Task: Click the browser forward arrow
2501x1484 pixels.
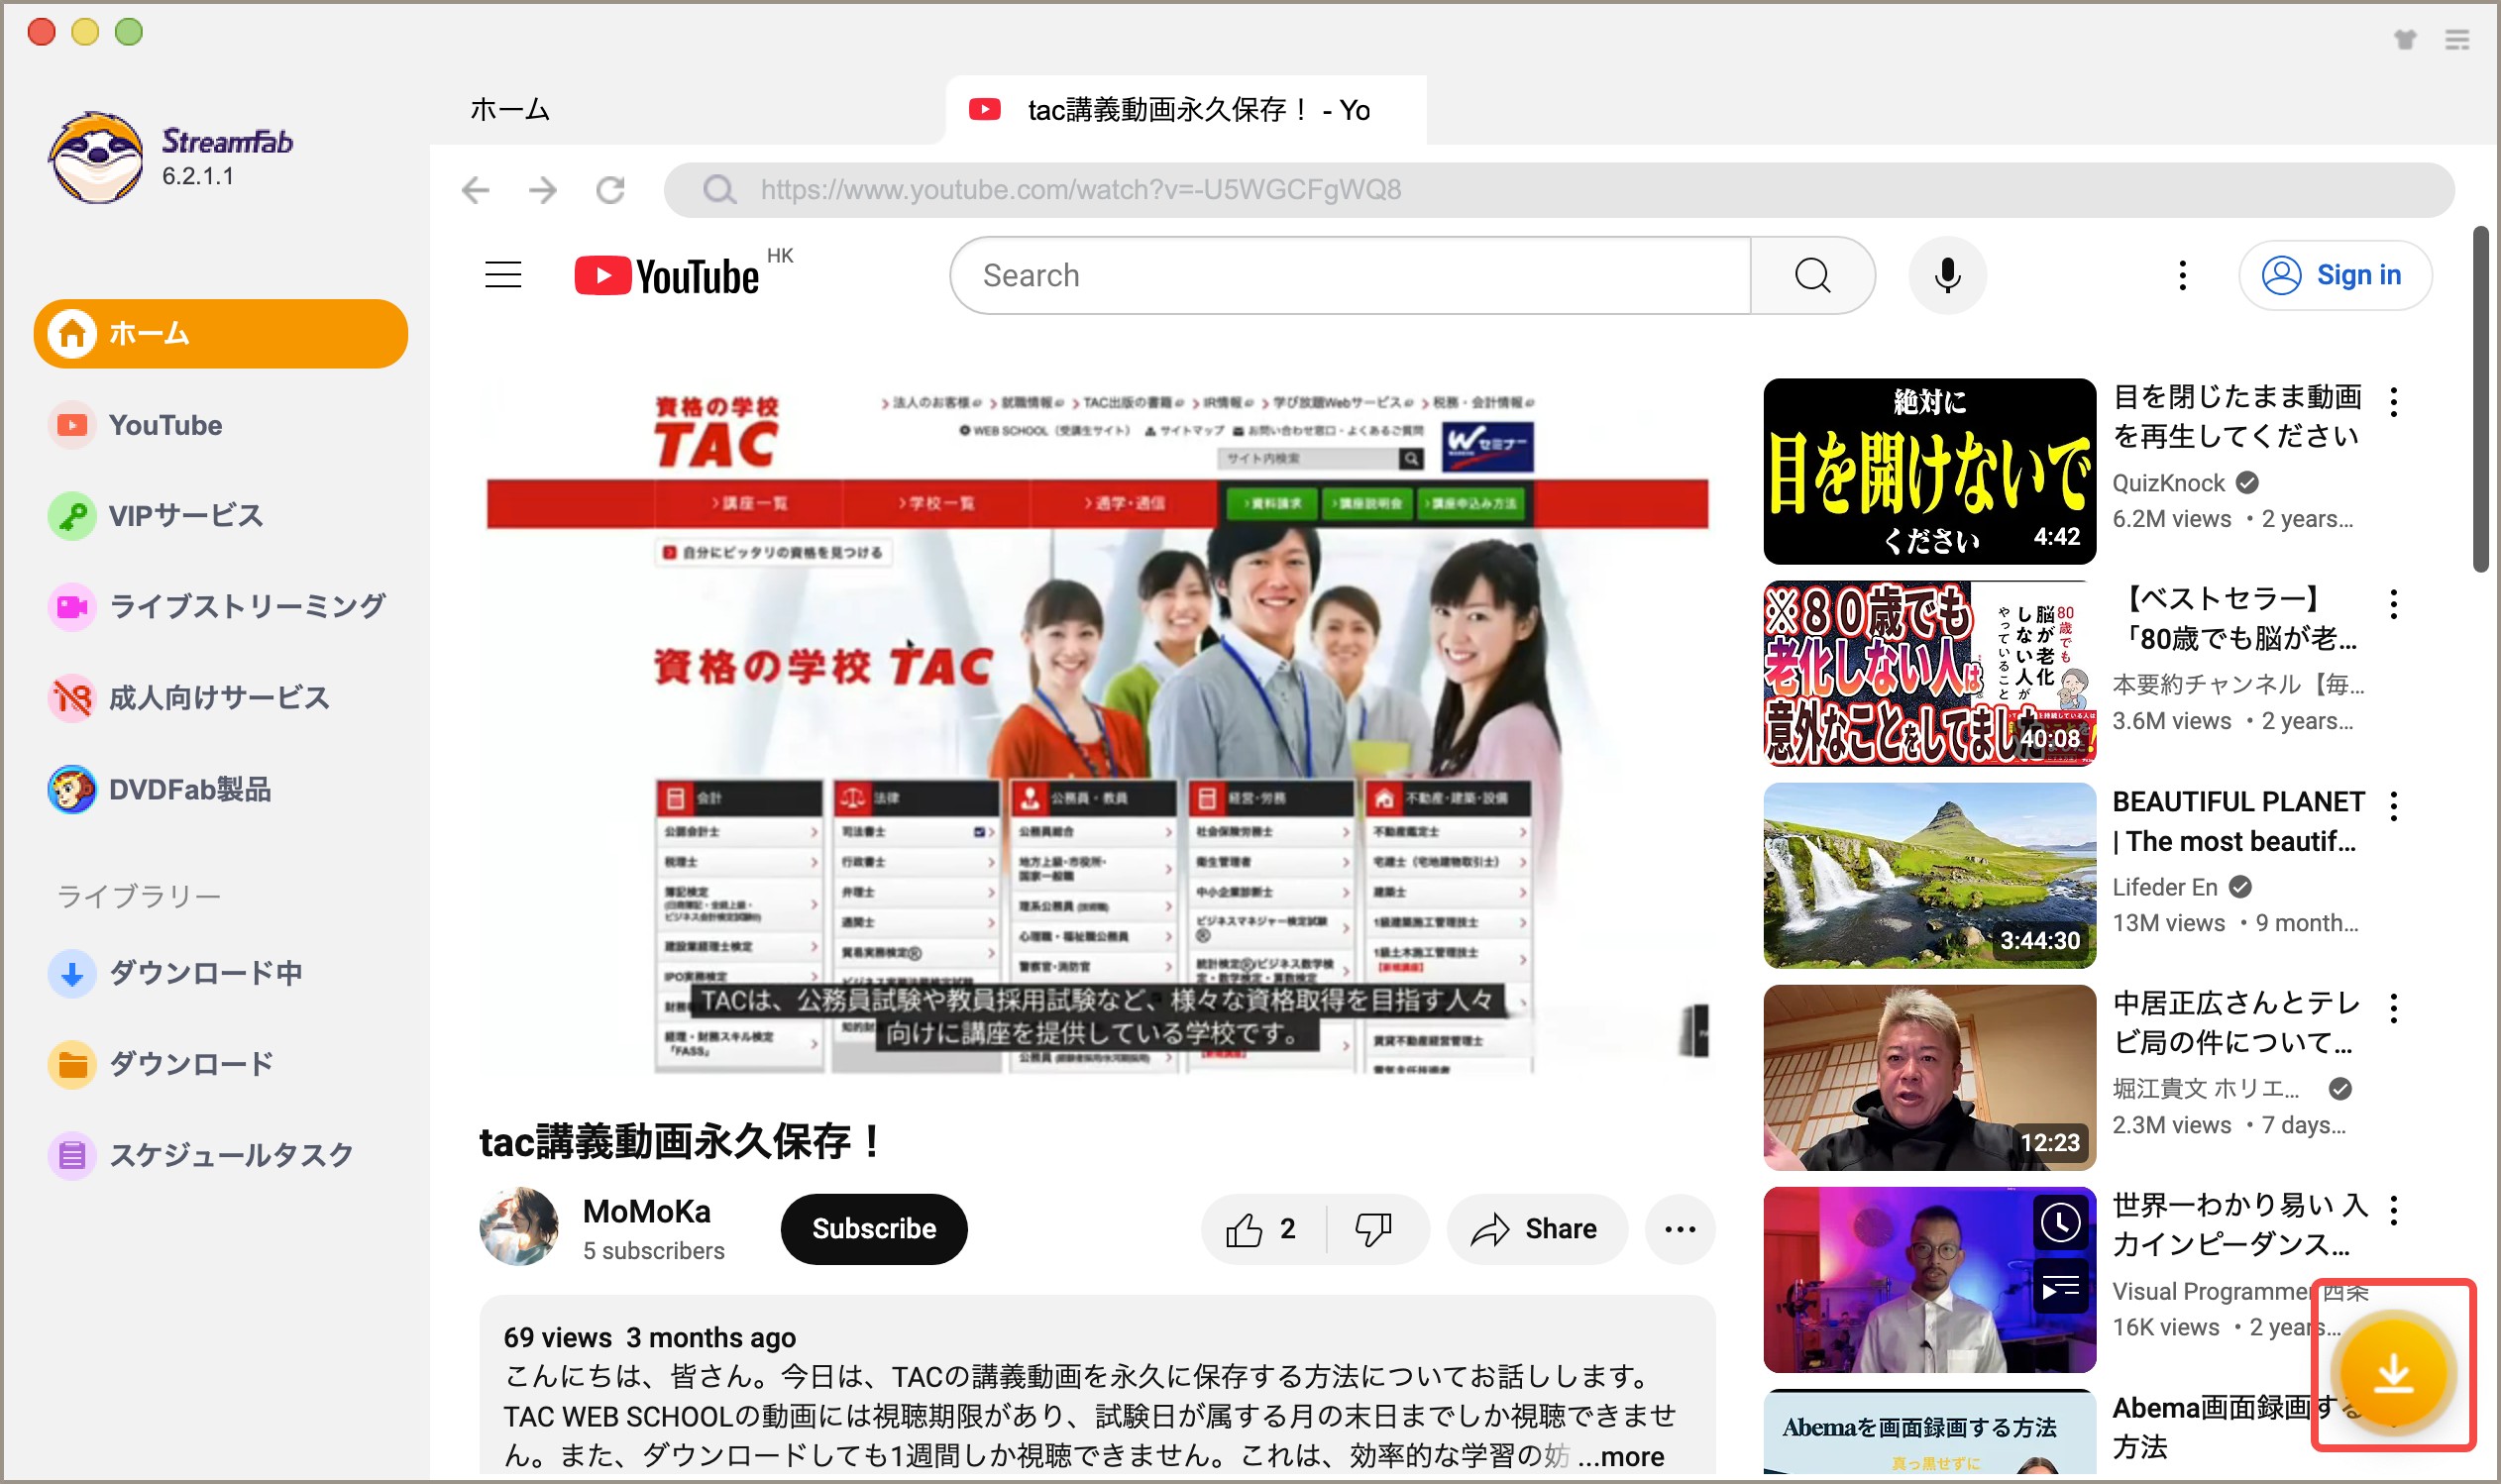Action: tap(543, 190)
